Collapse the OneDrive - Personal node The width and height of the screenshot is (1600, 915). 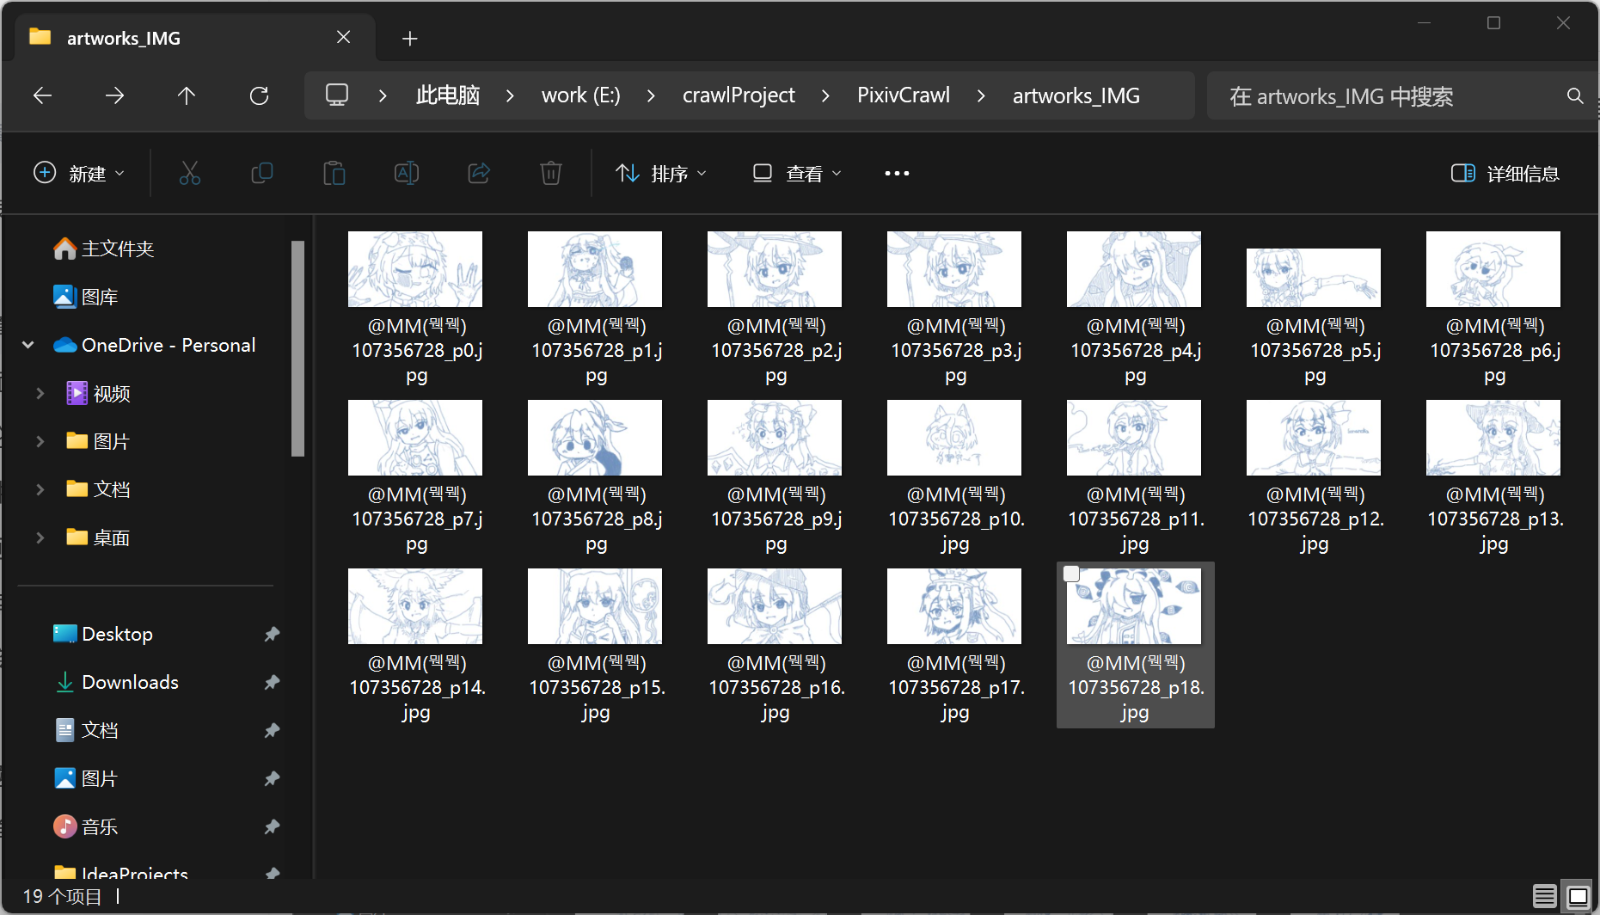(28, 345)
